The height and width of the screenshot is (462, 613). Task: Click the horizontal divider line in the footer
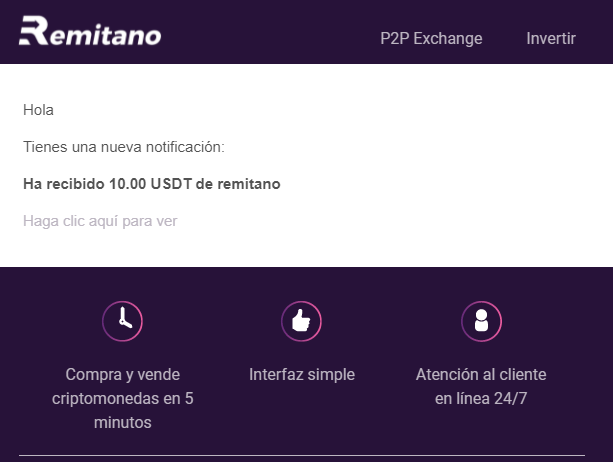302,455
